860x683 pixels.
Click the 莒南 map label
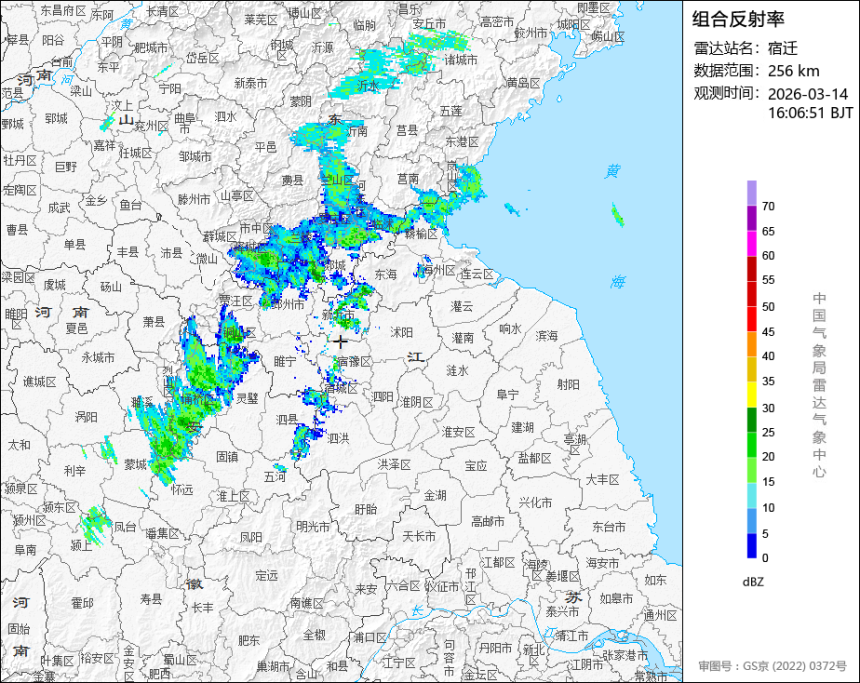point(408,178)
